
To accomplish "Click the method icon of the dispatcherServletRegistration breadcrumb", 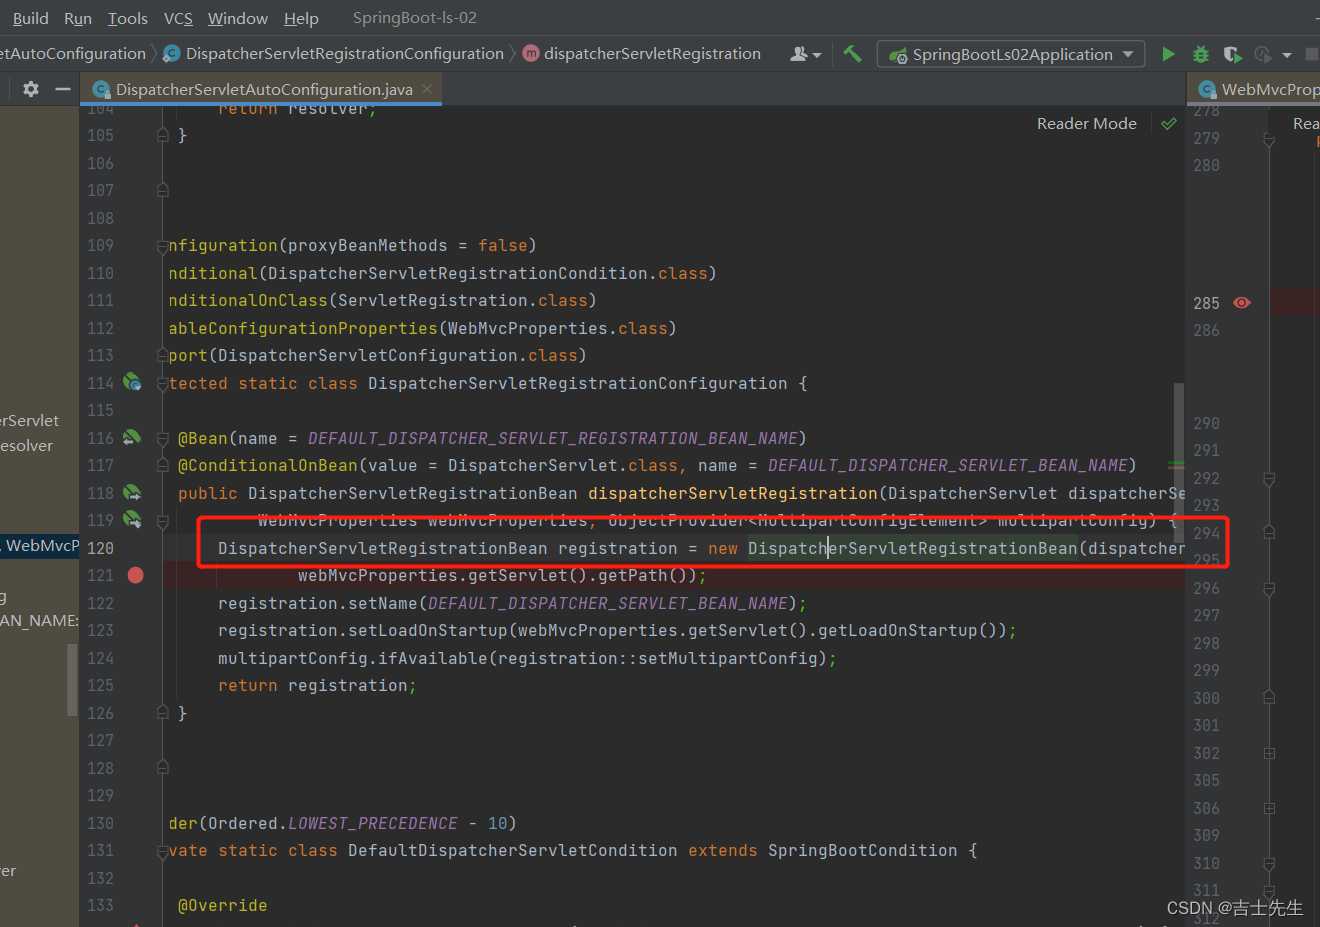I will coord(531,54).
